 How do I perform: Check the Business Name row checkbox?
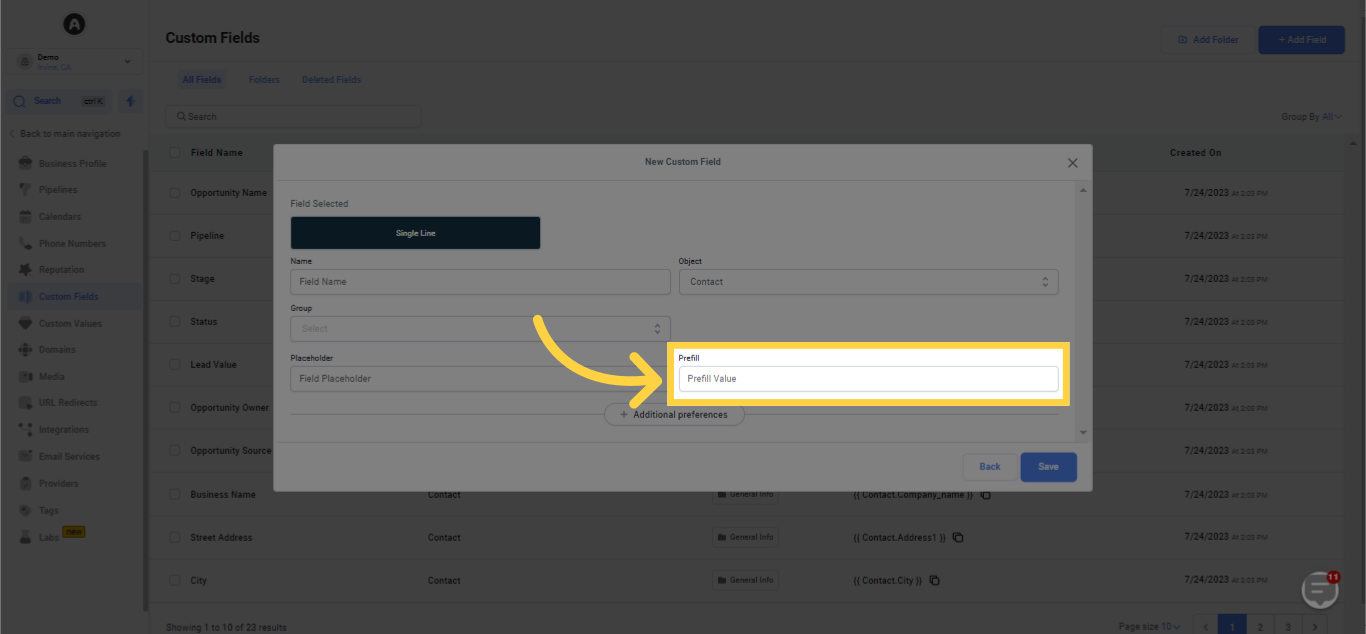[175, 495]
